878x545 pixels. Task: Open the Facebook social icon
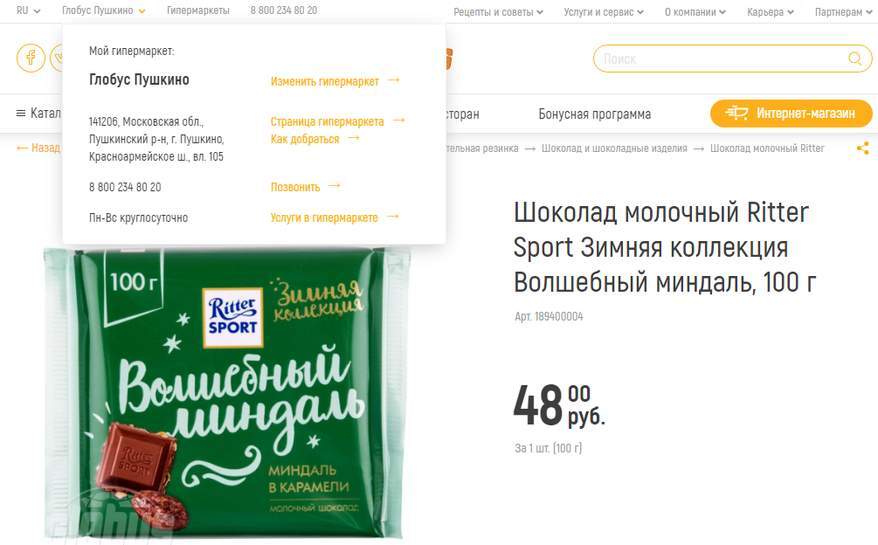pos(31,58)
